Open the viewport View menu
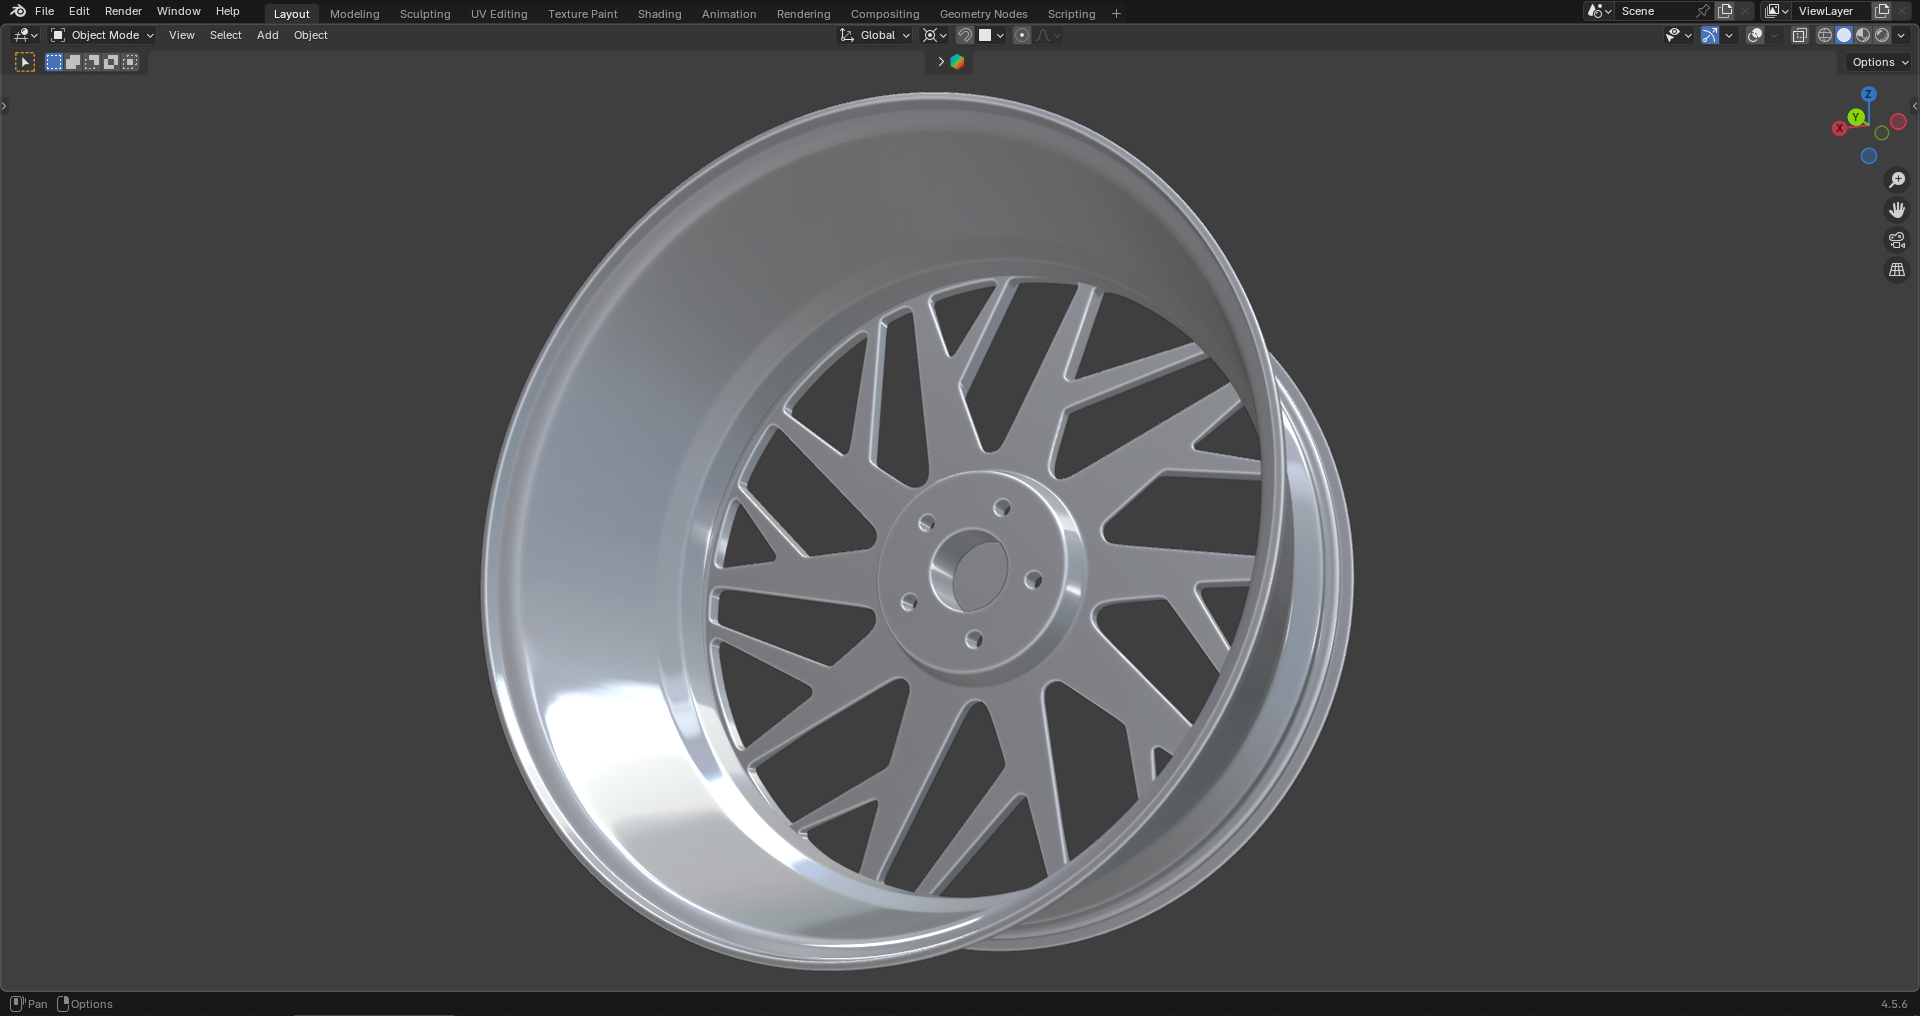This screenshot has width=1920, height=1016. coord(182,35)
